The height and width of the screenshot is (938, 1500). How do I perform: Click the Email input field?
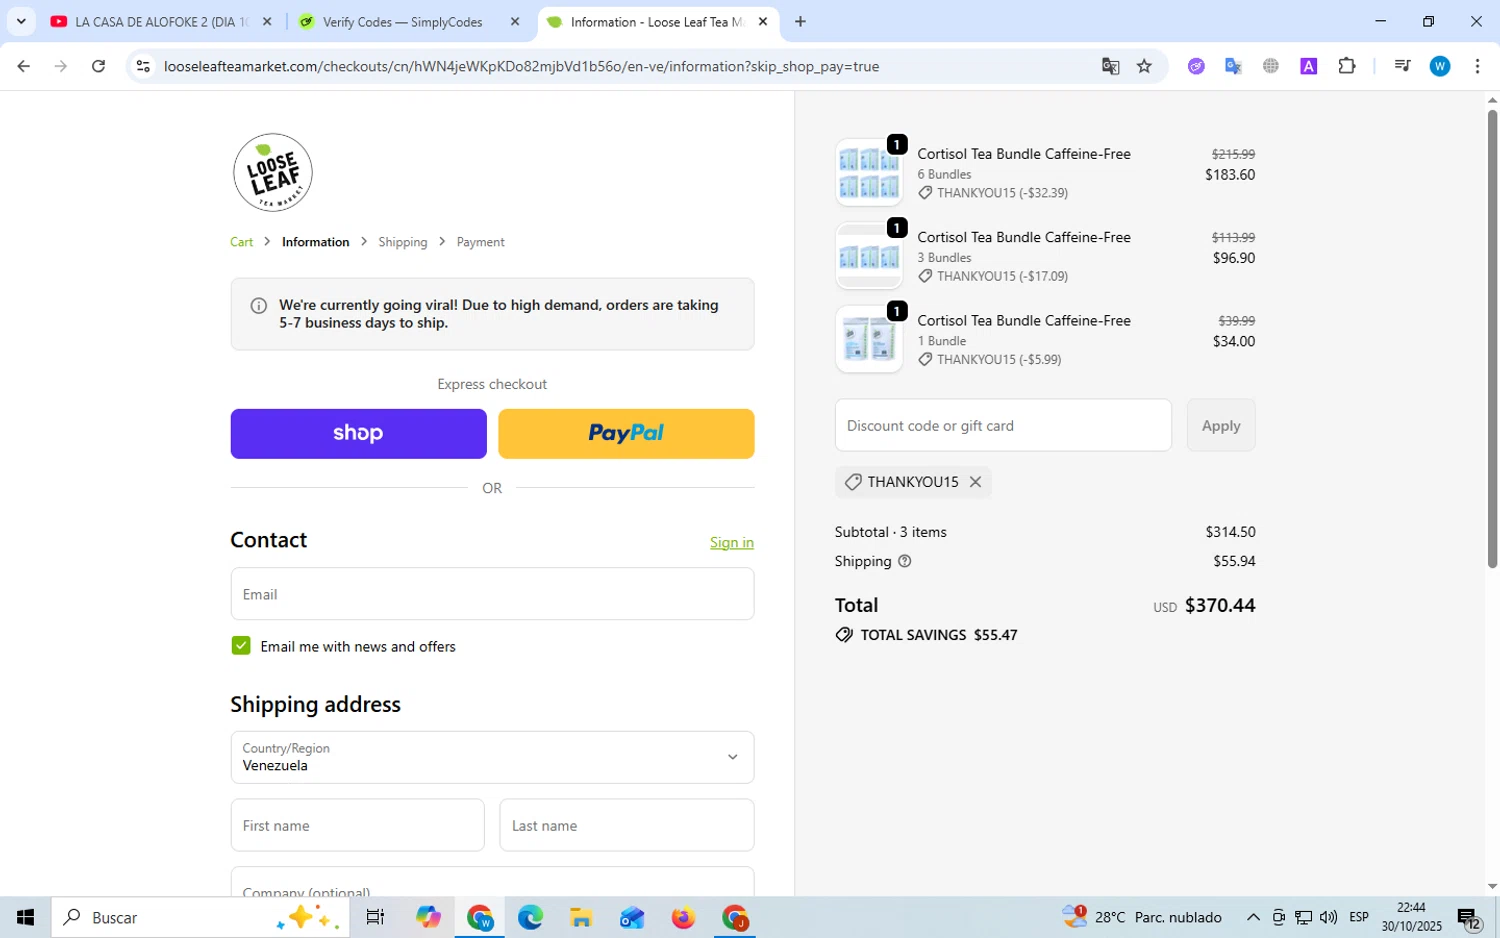tap(492, 594)
